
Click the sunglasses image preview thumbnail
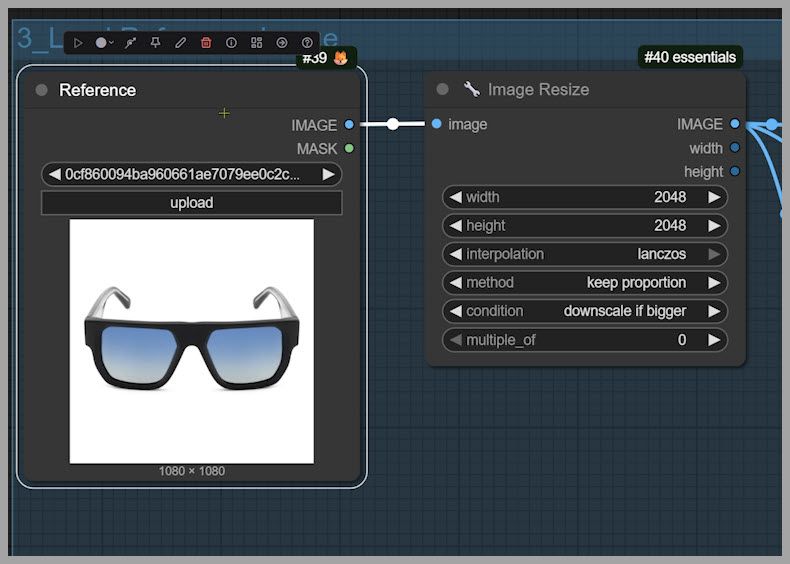pos(191,341)
